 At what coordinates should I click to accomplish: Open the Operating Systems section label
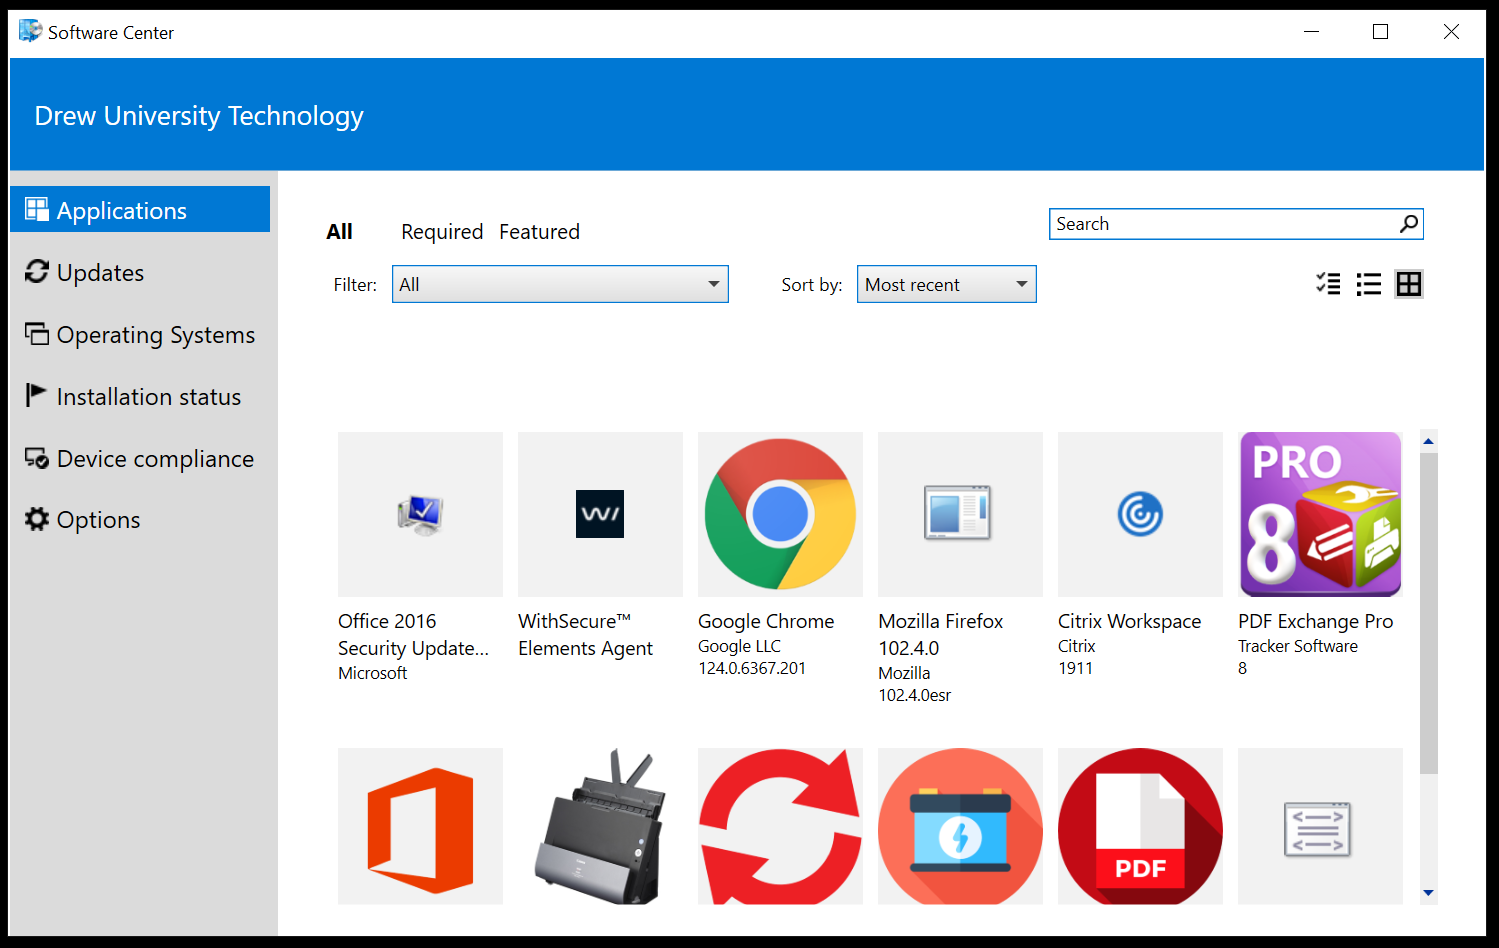pos(156,335)
